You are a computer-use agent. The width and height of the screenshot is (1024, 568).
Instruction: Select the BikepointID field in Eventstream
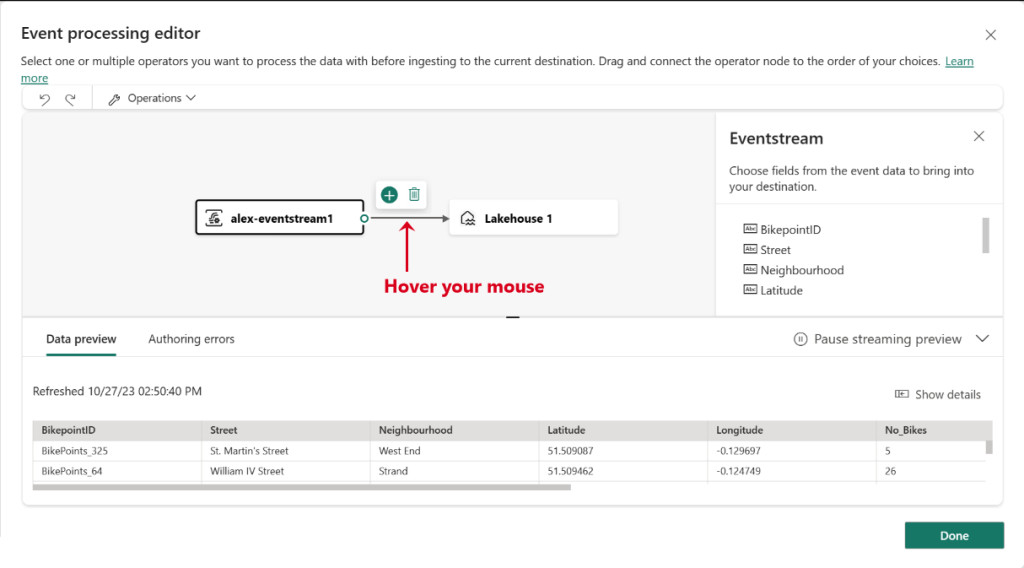pos(789,230)
